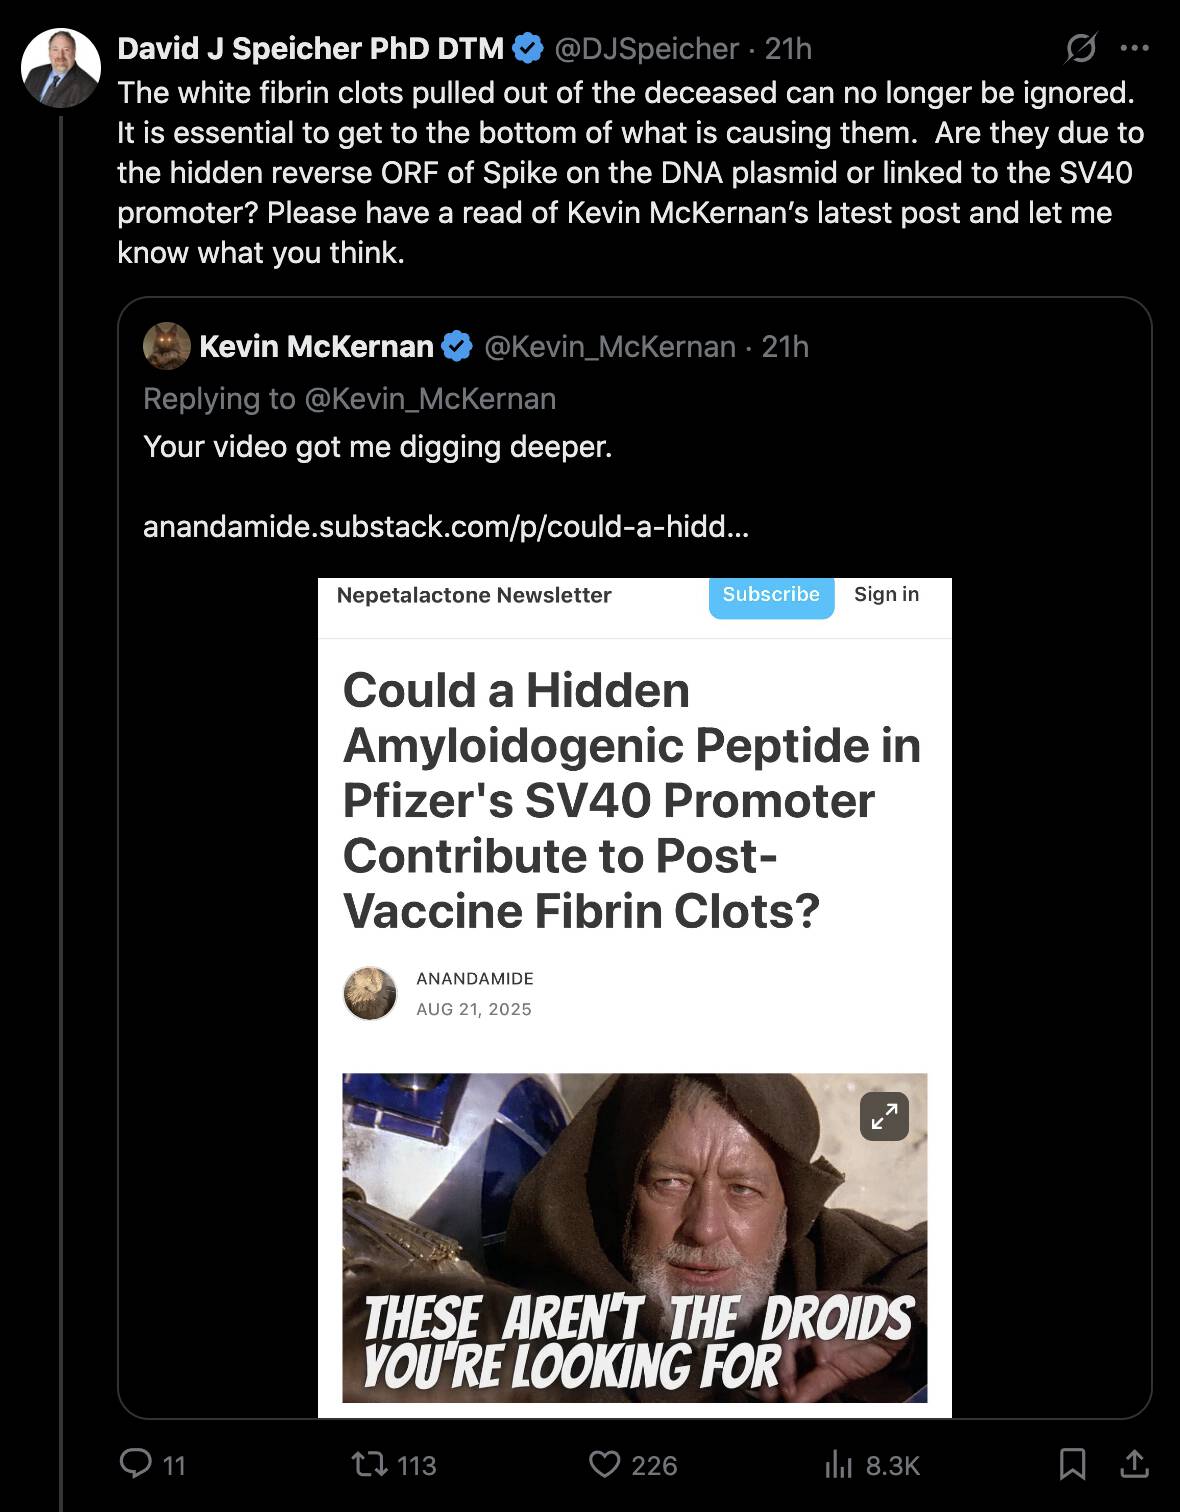Open the Grok explain icon
This screenshot has height=1512, width=1180.
[1081, 47]
